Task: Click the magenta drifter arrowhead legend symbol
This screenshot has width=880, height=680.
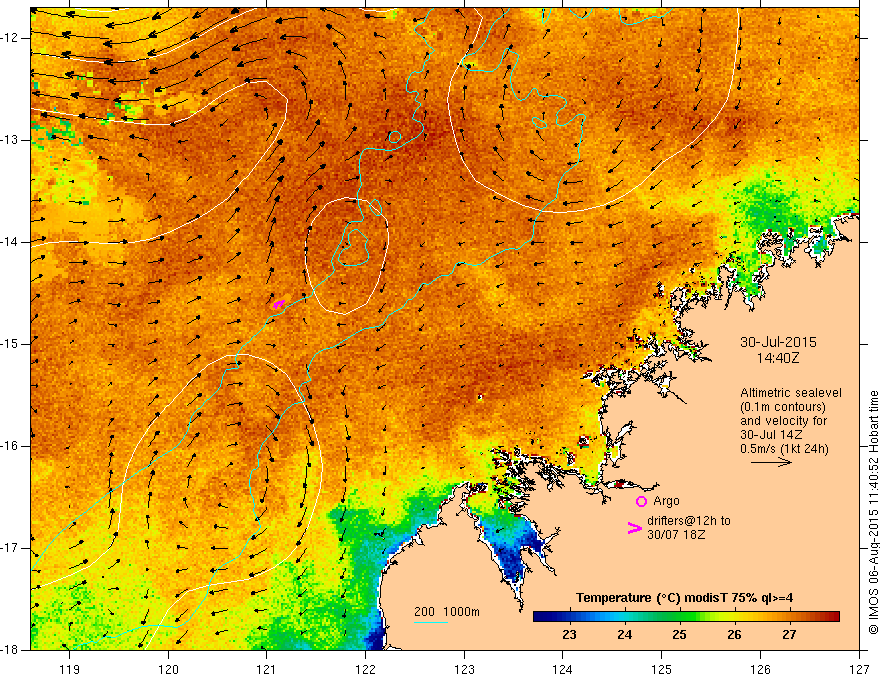Action: (634, 528)
